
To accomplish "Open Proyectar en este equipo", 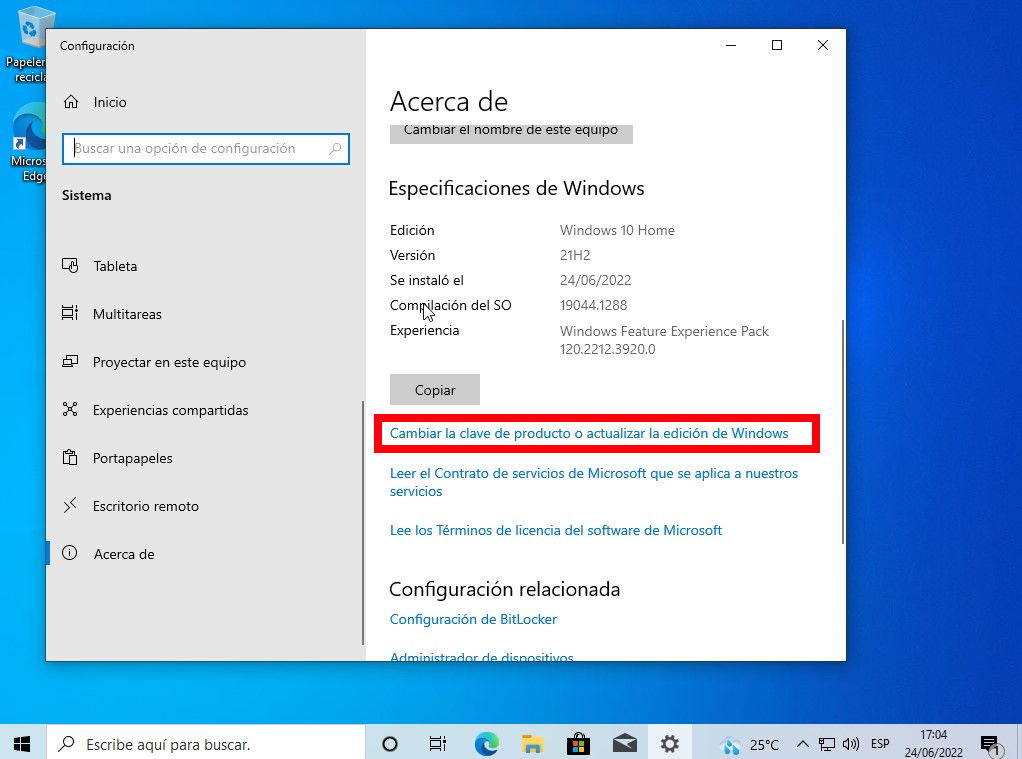I will (x=169, y=363).
